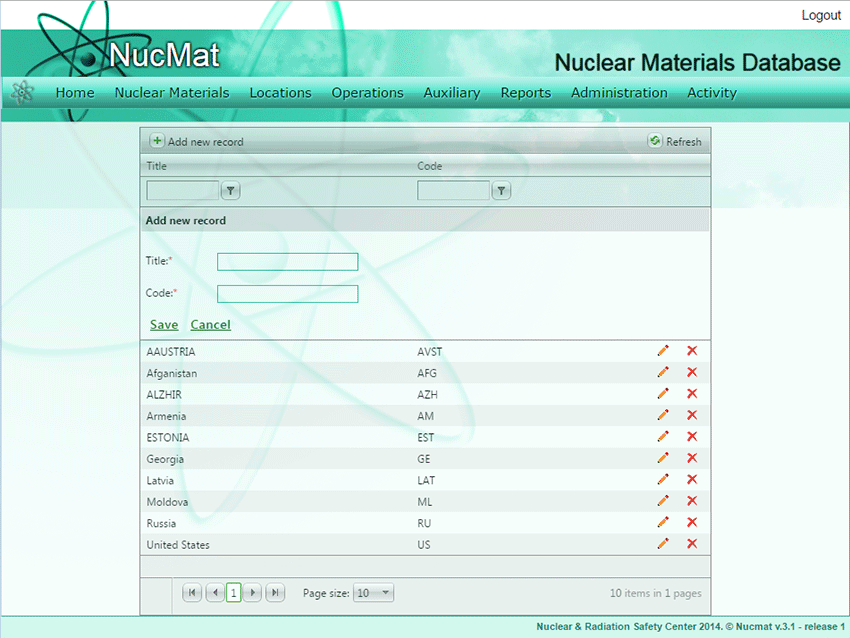This screenshot has width=850, height=638.
Task: Click the Code input field in new record form
Action: [x=287, y=294]
